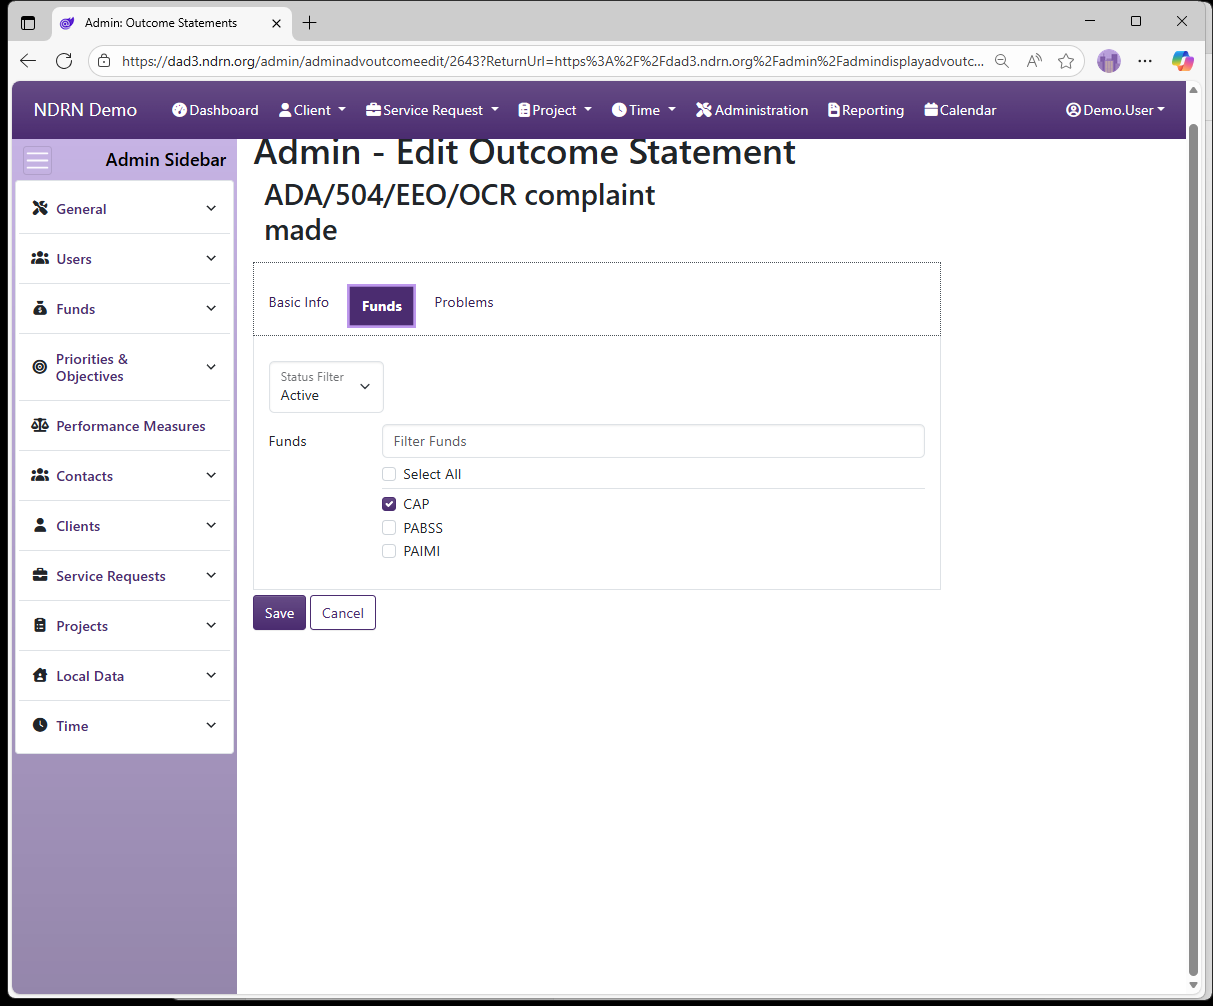Uncheck the CAP fund checkbox

click(x=389, y=504)
